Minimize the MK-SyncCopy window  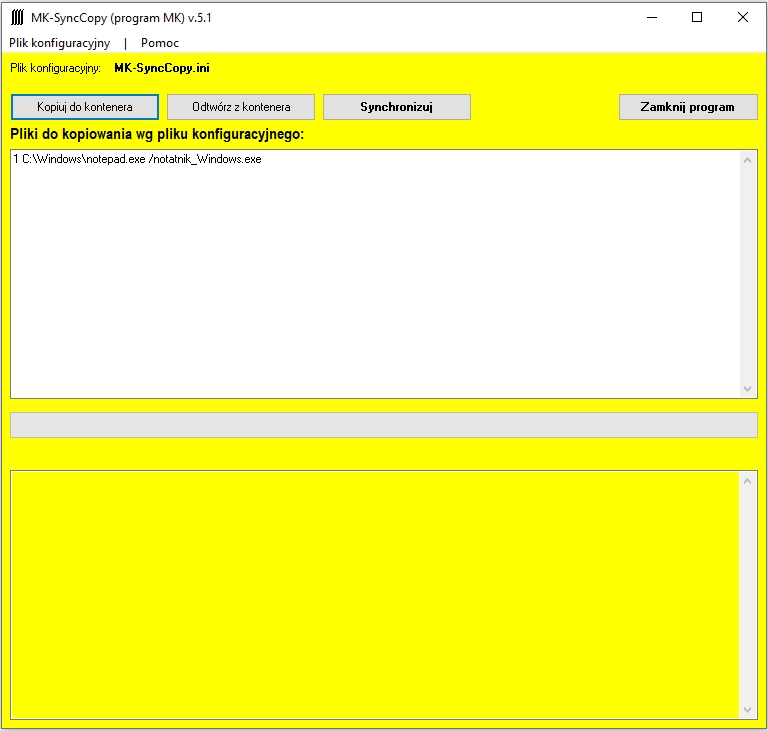click(x=651, y=17)
